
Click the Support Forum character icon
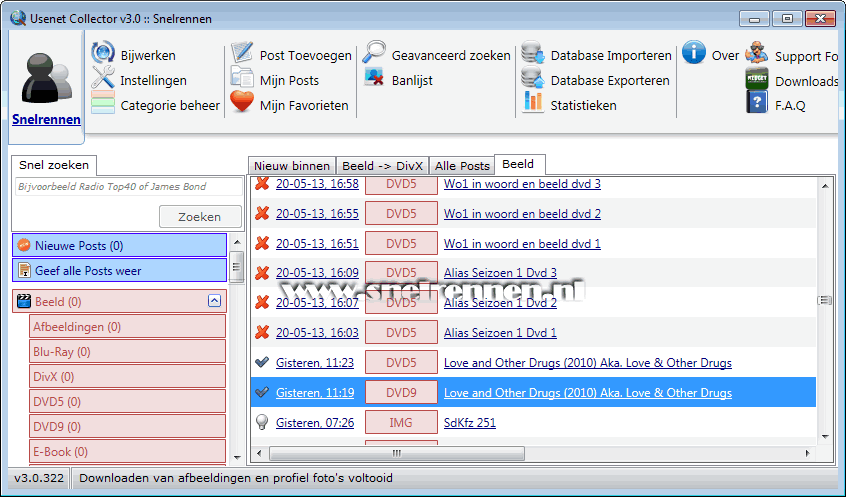[756, 53]
